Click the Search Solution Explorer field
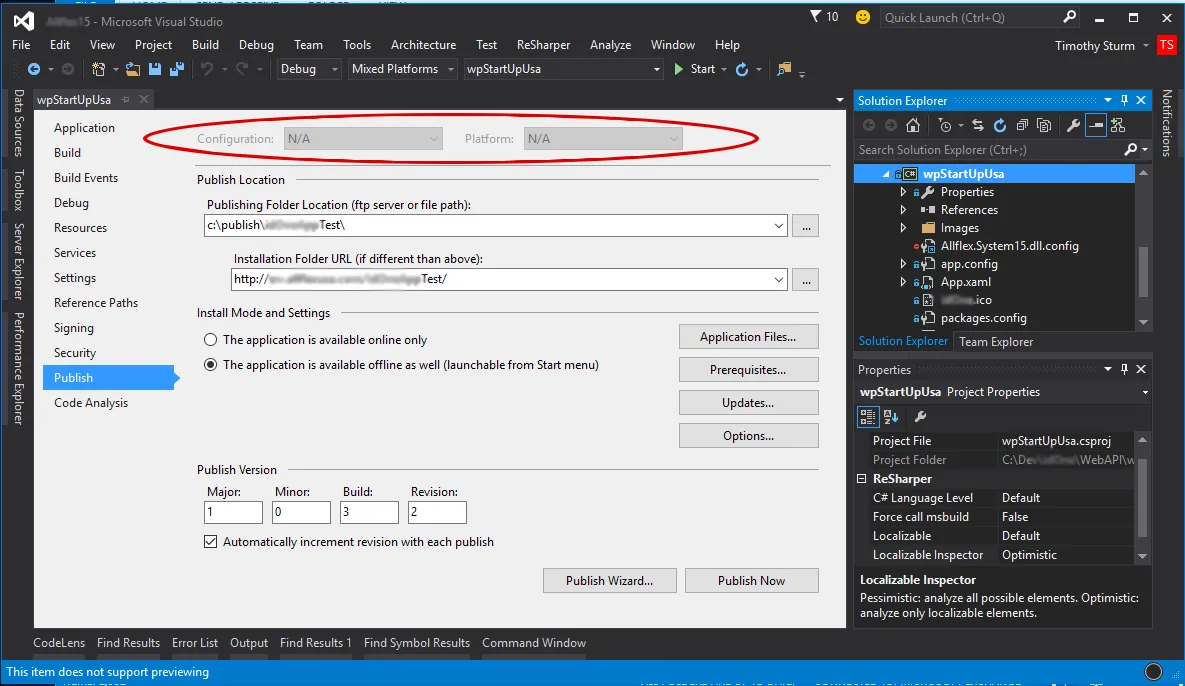This screenshot has height=686, width=1185. pos(989,150)
